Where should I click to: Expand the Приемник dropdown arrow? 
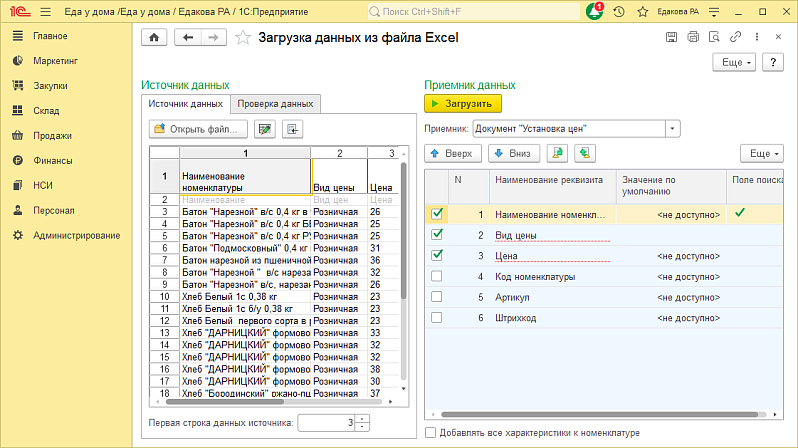click(x=672, y=129)
